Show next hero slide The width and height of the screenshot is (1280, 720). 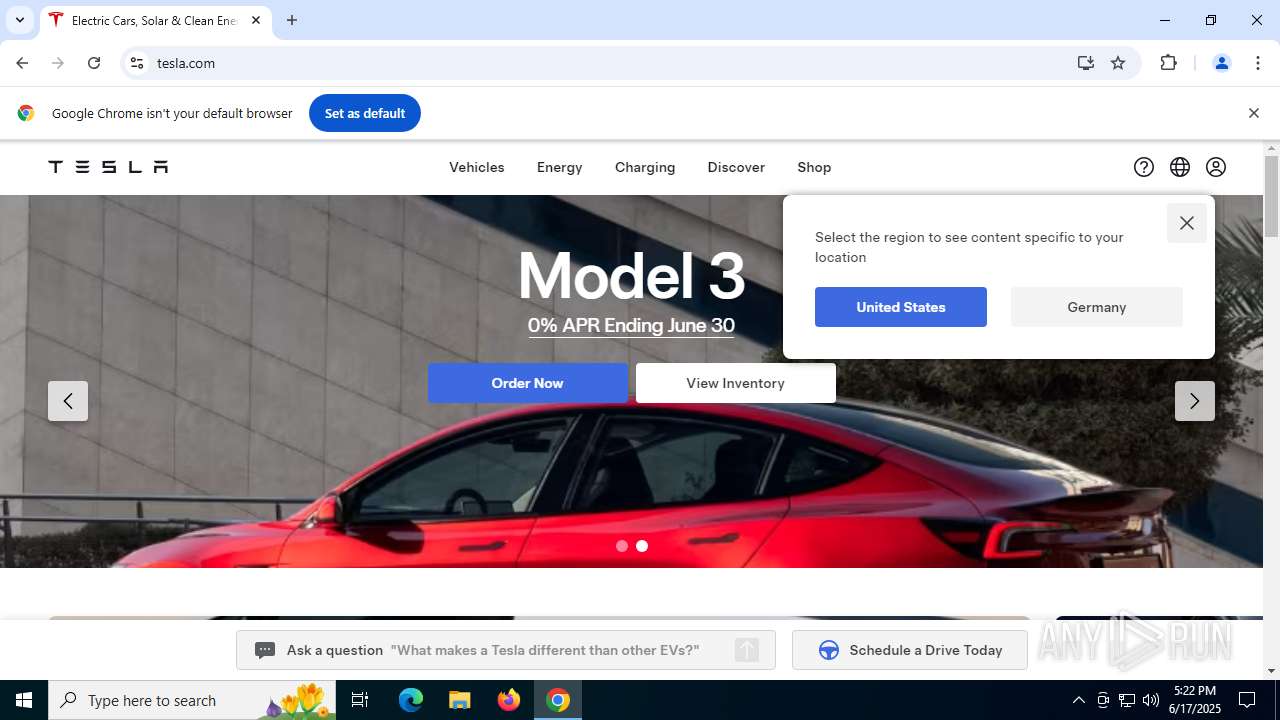pos(1195,401)
